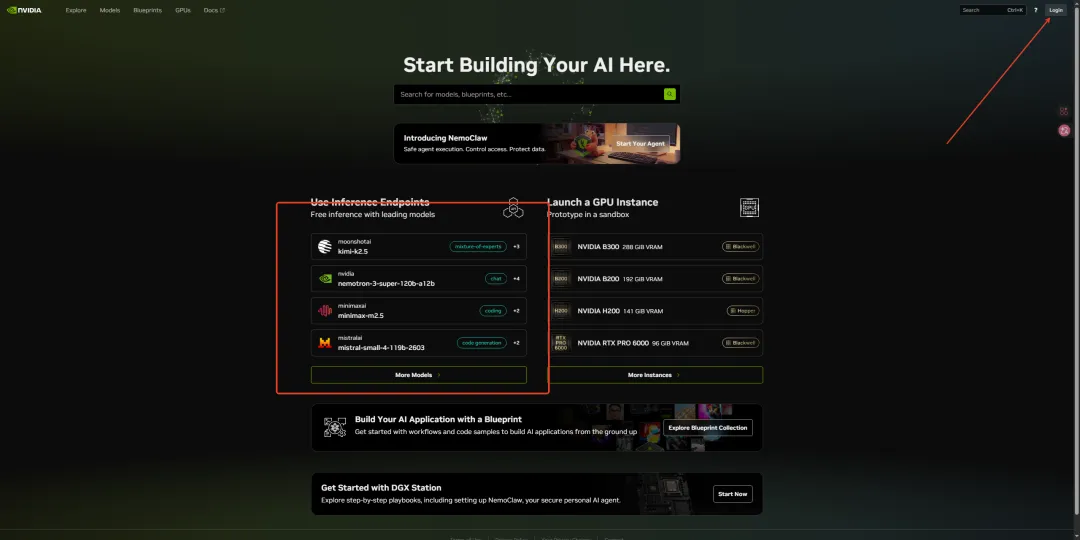Viewport: 1080px width, 540px height.
Task: Click the Start Now button
Action: point(732,494)
